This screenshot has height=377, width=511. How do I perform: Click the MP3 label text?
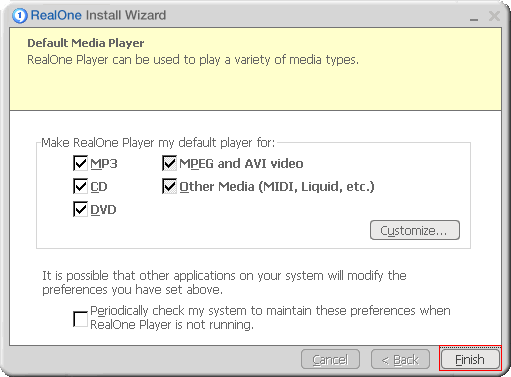coord(104,164)
